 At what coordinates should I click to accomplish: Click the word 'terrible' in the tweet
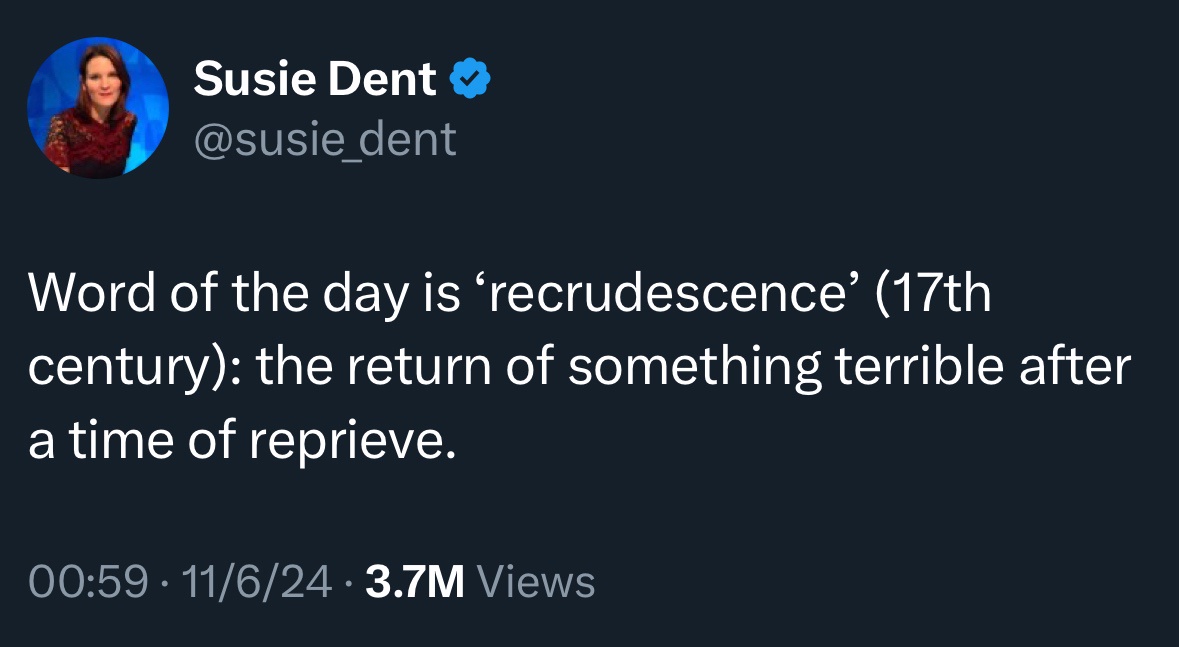pos(920,366)
